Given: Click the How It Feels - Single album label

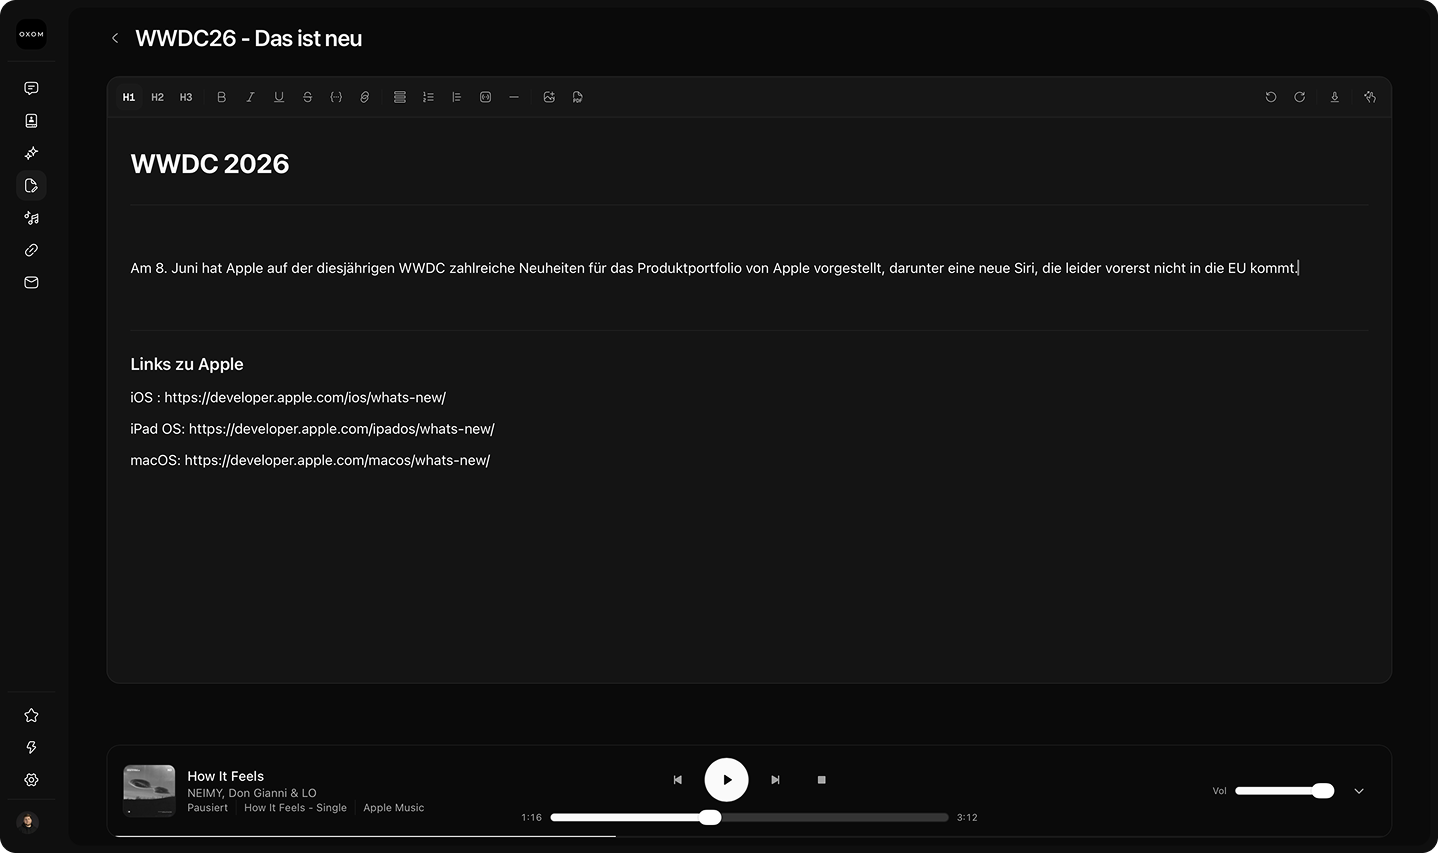Looking at the screenshot, I should click(295, 808).
